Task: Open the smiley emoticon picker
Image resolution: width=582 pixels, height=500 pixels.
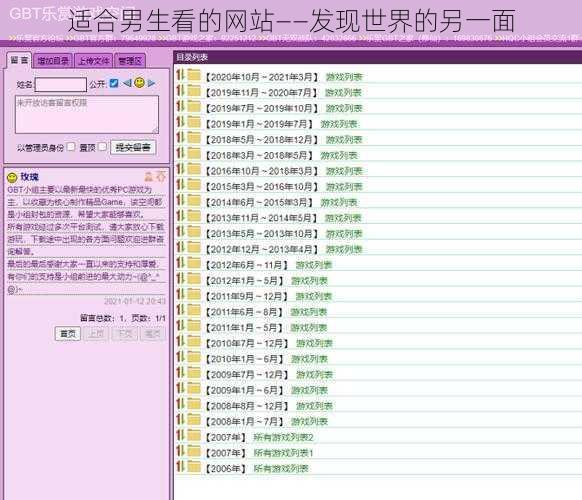Action: click(140, 83)
